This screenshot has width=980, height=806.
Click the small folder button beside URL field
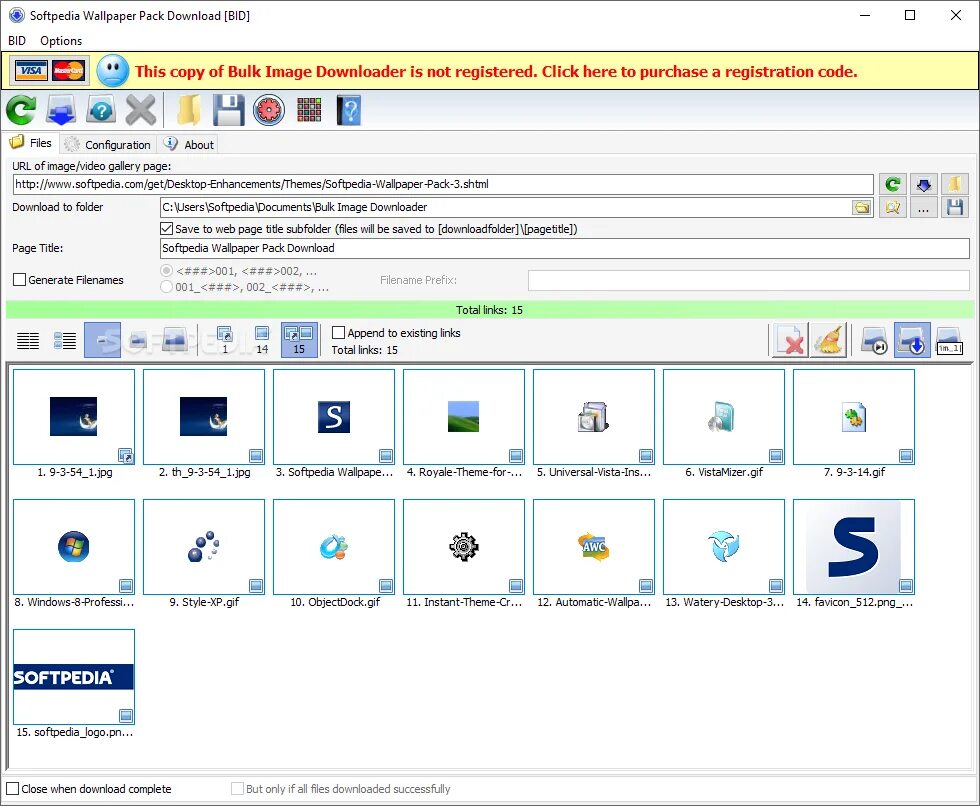(955, 184)
